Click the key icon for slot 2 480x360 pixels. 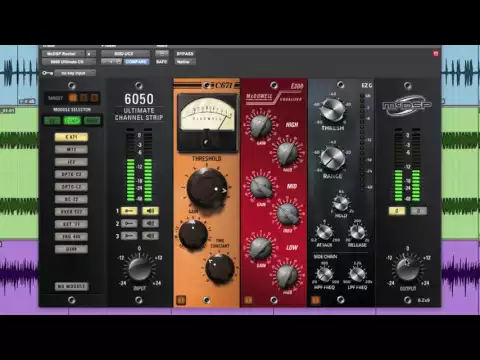129,223
